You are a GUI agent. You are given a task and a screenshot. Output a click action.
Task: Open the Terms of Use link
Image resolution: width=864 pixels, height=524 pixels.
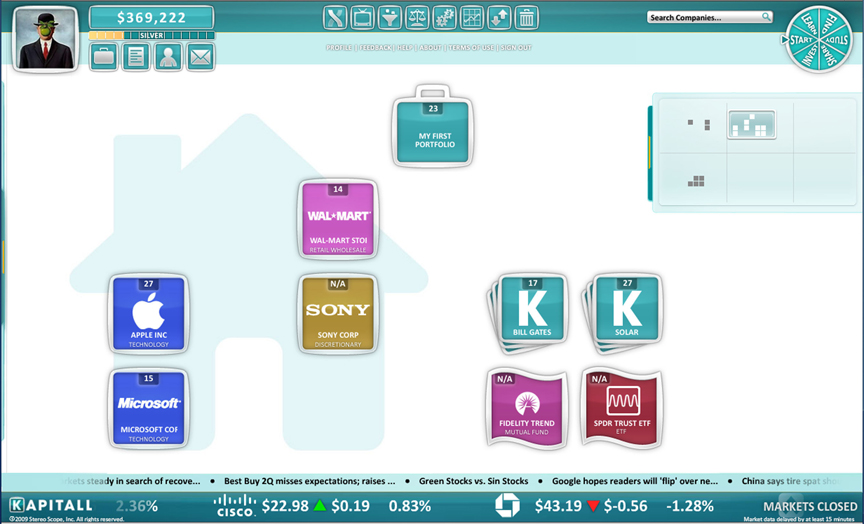click(x=469, y=48)
